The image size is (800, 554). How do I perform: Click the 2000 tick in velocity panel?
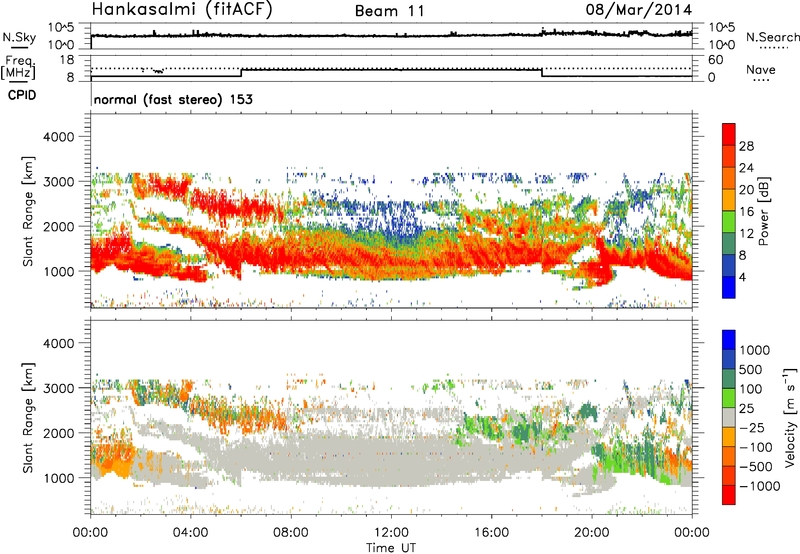58,433
